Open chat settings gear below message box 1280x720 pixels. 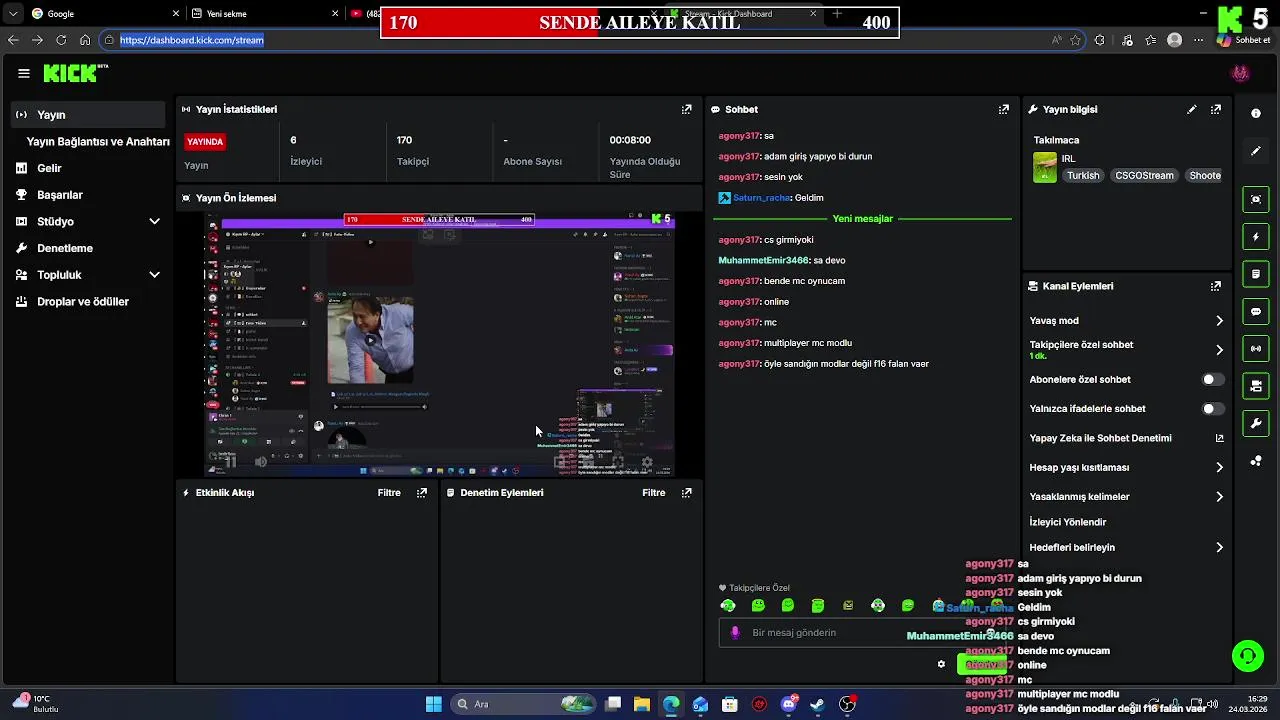pos(941,664)
